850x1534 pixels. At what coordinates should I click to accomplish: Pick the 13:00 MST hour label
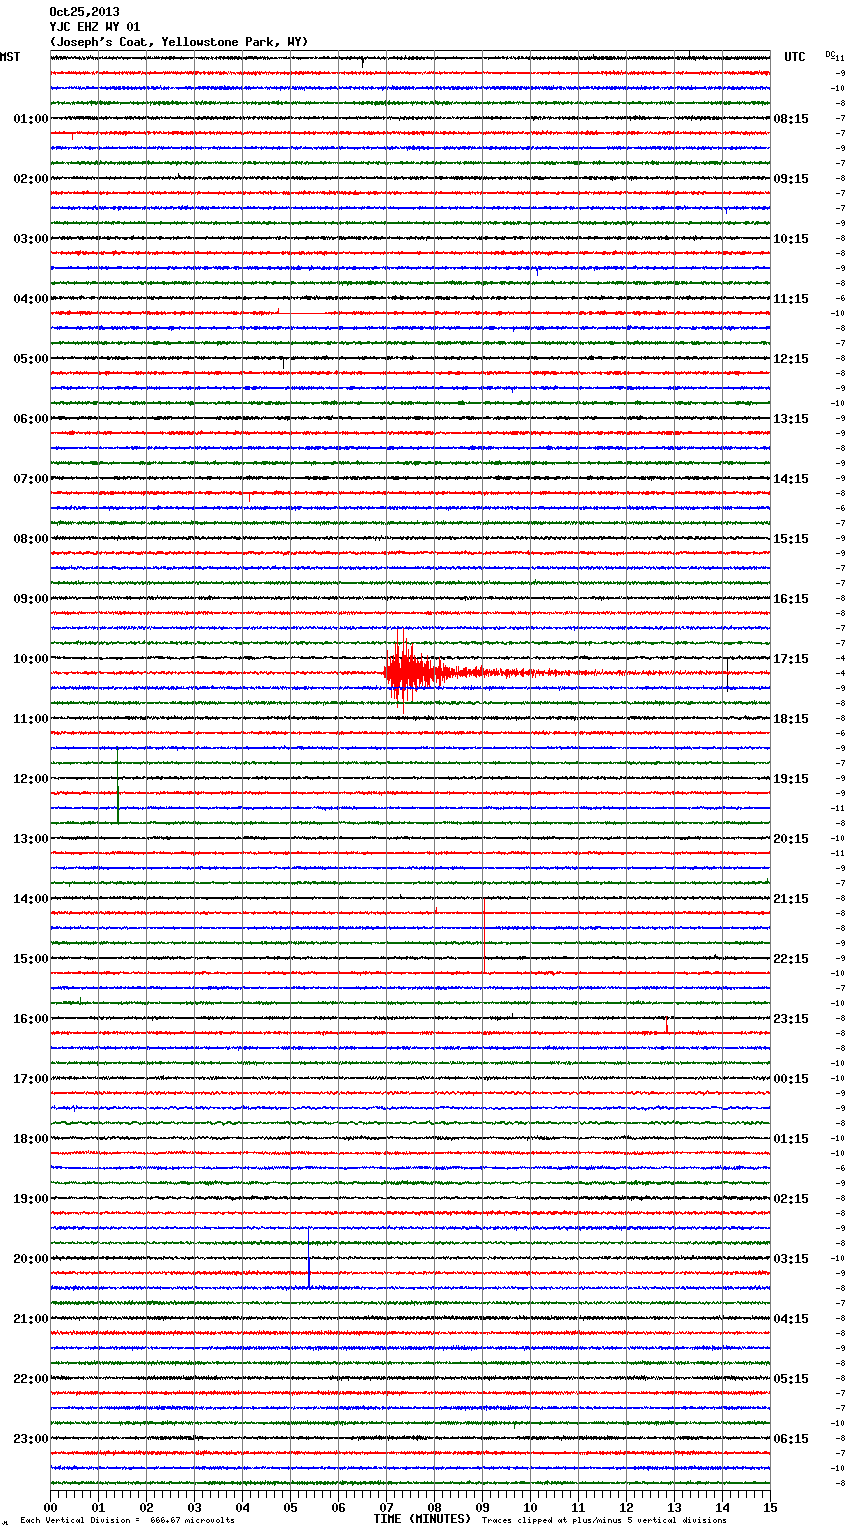(31, 839)
